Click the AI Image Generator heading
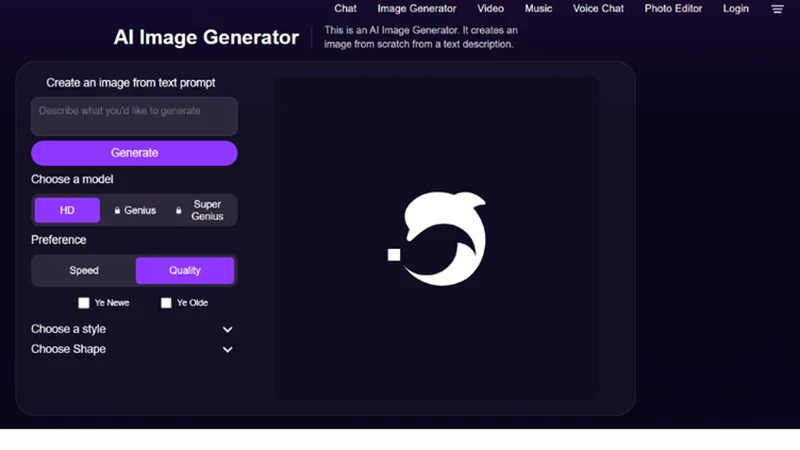 click(x=206, y=37)
